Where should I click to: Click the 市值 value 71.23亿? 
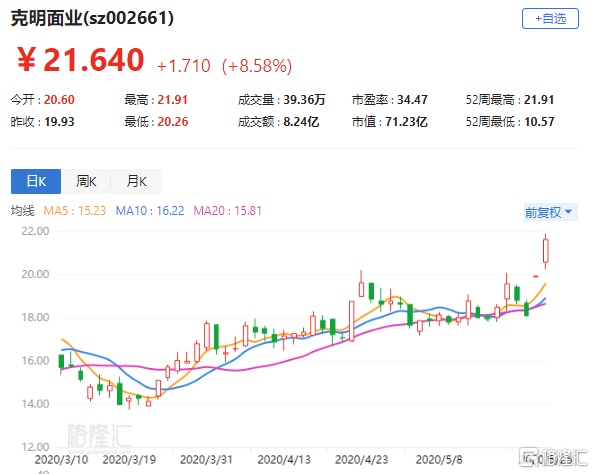click(x=406, y=122)
